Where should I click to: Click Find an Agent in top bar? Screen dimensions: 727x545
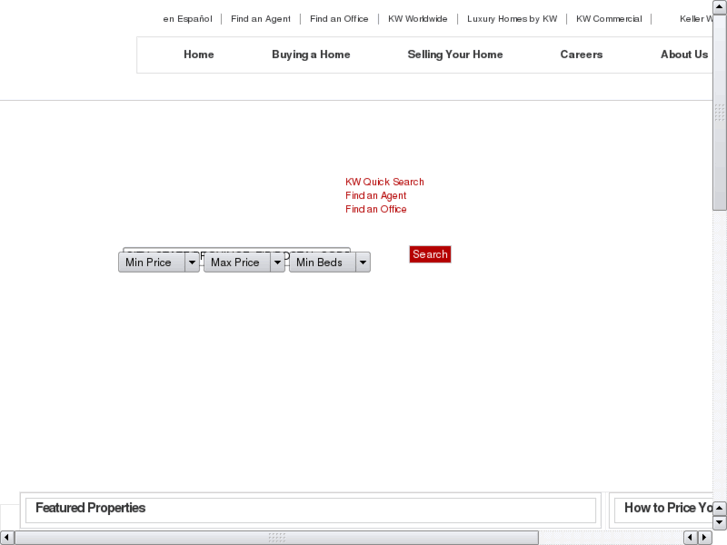(261, 19)
